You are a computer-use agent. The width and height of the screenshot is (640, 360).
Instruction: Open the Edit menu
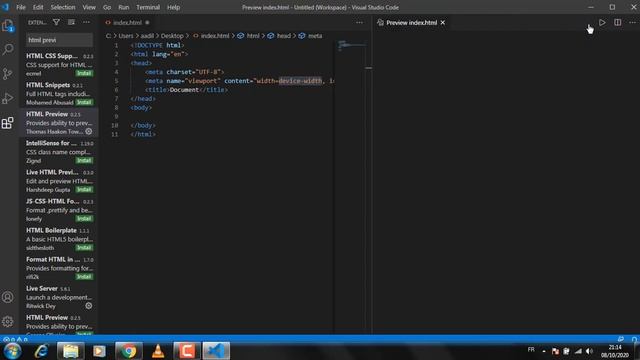(x=38, y=7)
